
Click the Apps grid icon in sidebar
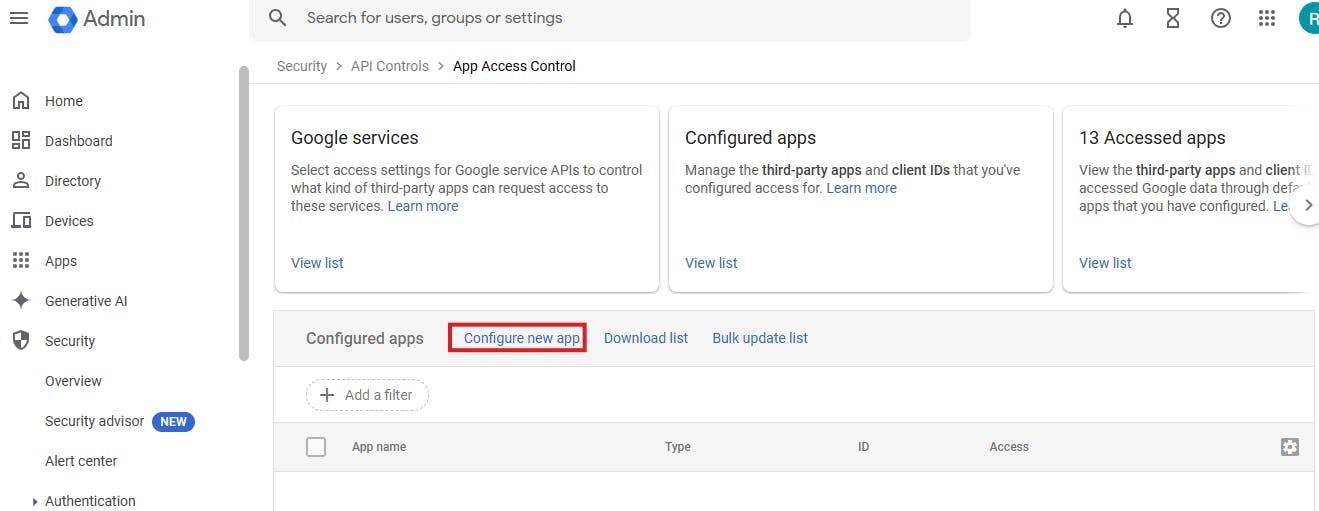click(20, 261)
